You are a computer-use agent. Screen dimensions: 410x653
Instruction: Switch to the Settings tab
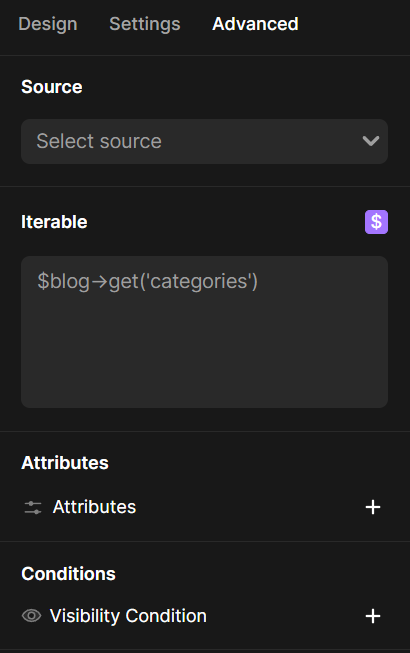coord(145,24)
